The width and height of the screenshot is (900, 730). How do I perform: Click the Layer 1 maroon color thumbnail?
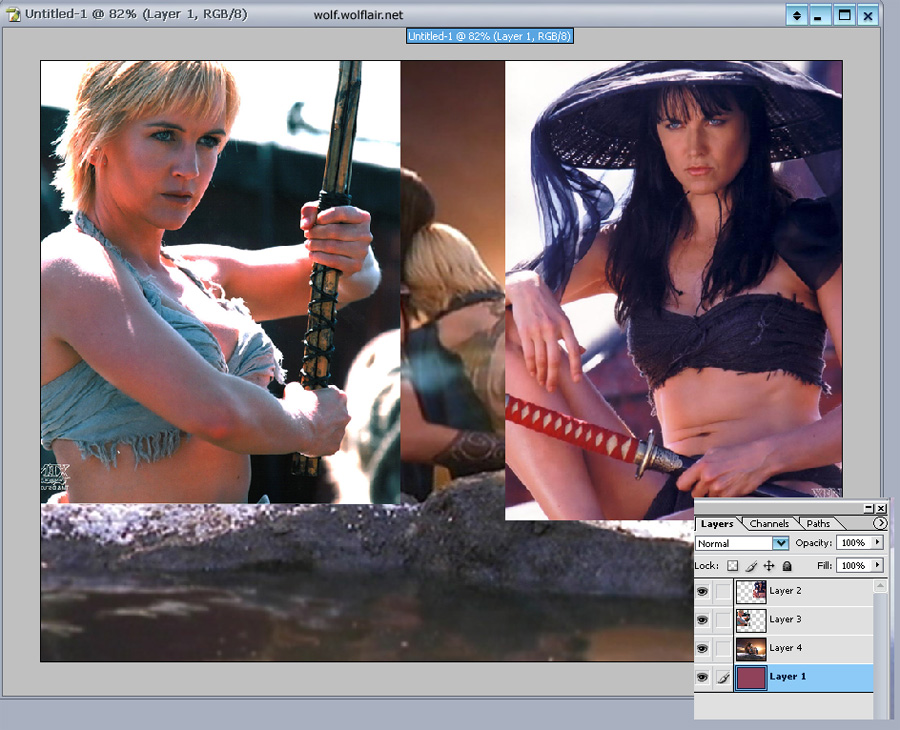coord(751,678)
